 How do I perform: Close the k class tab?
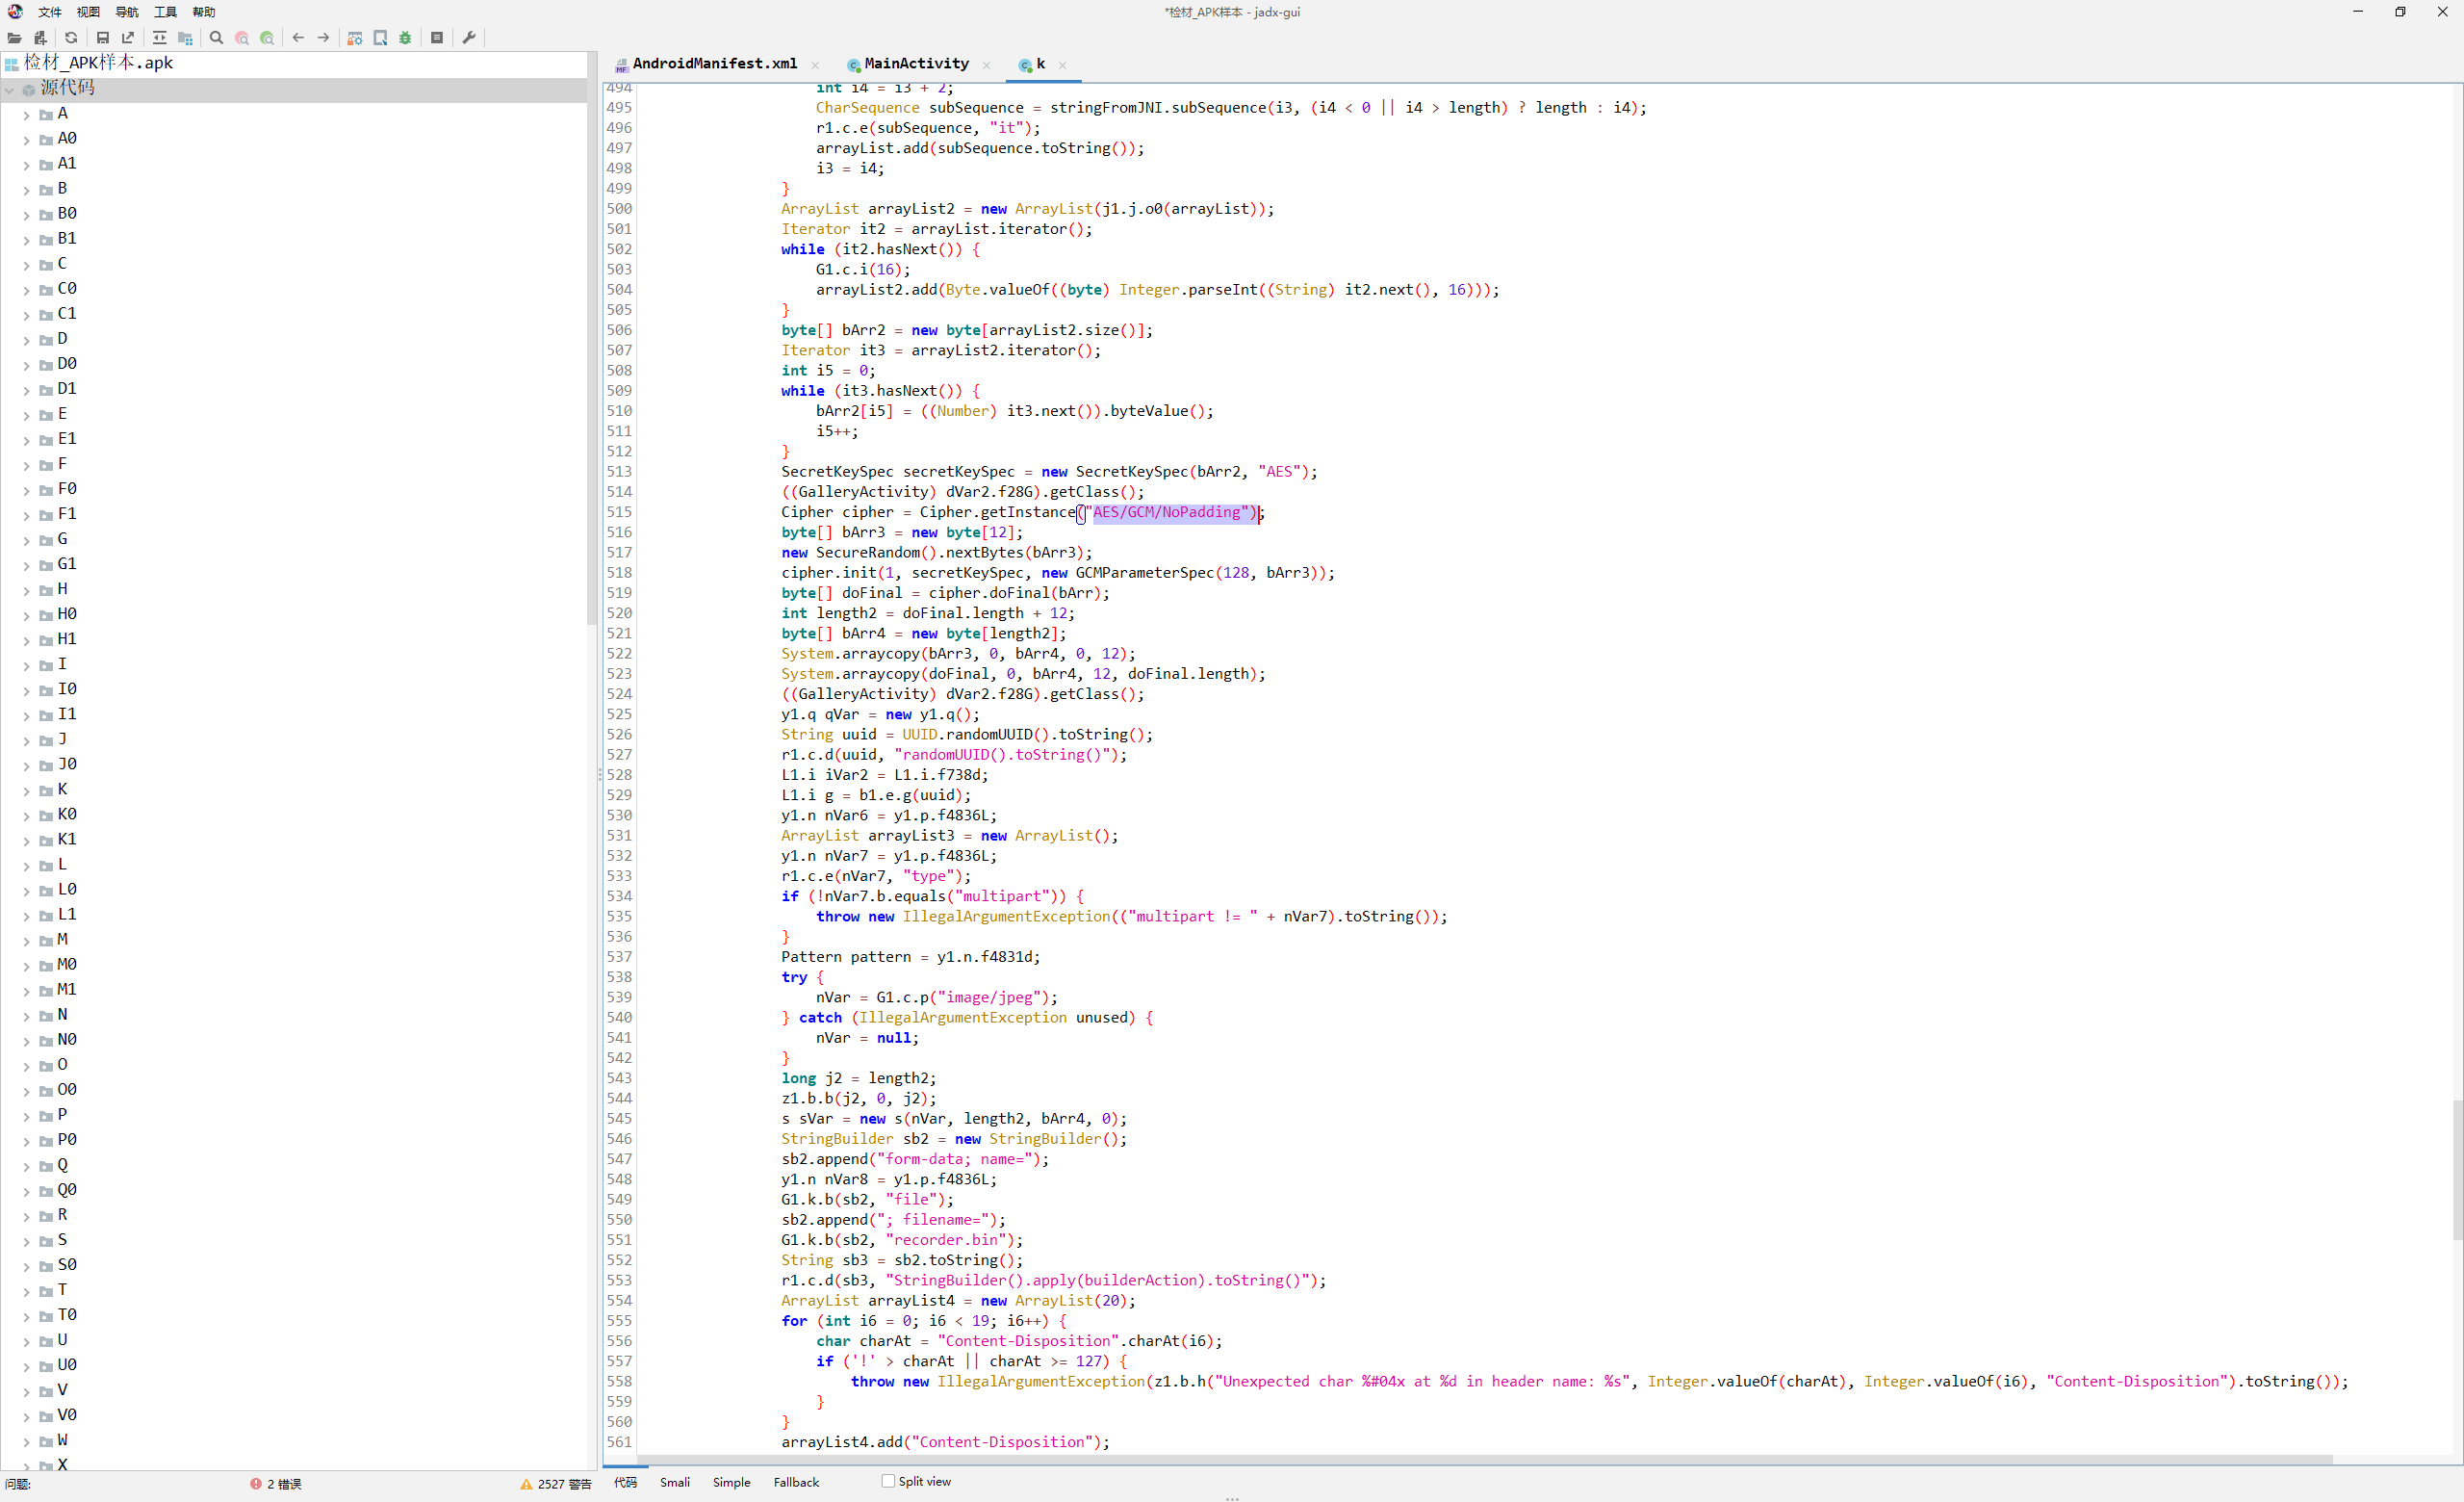(1062, 65)
